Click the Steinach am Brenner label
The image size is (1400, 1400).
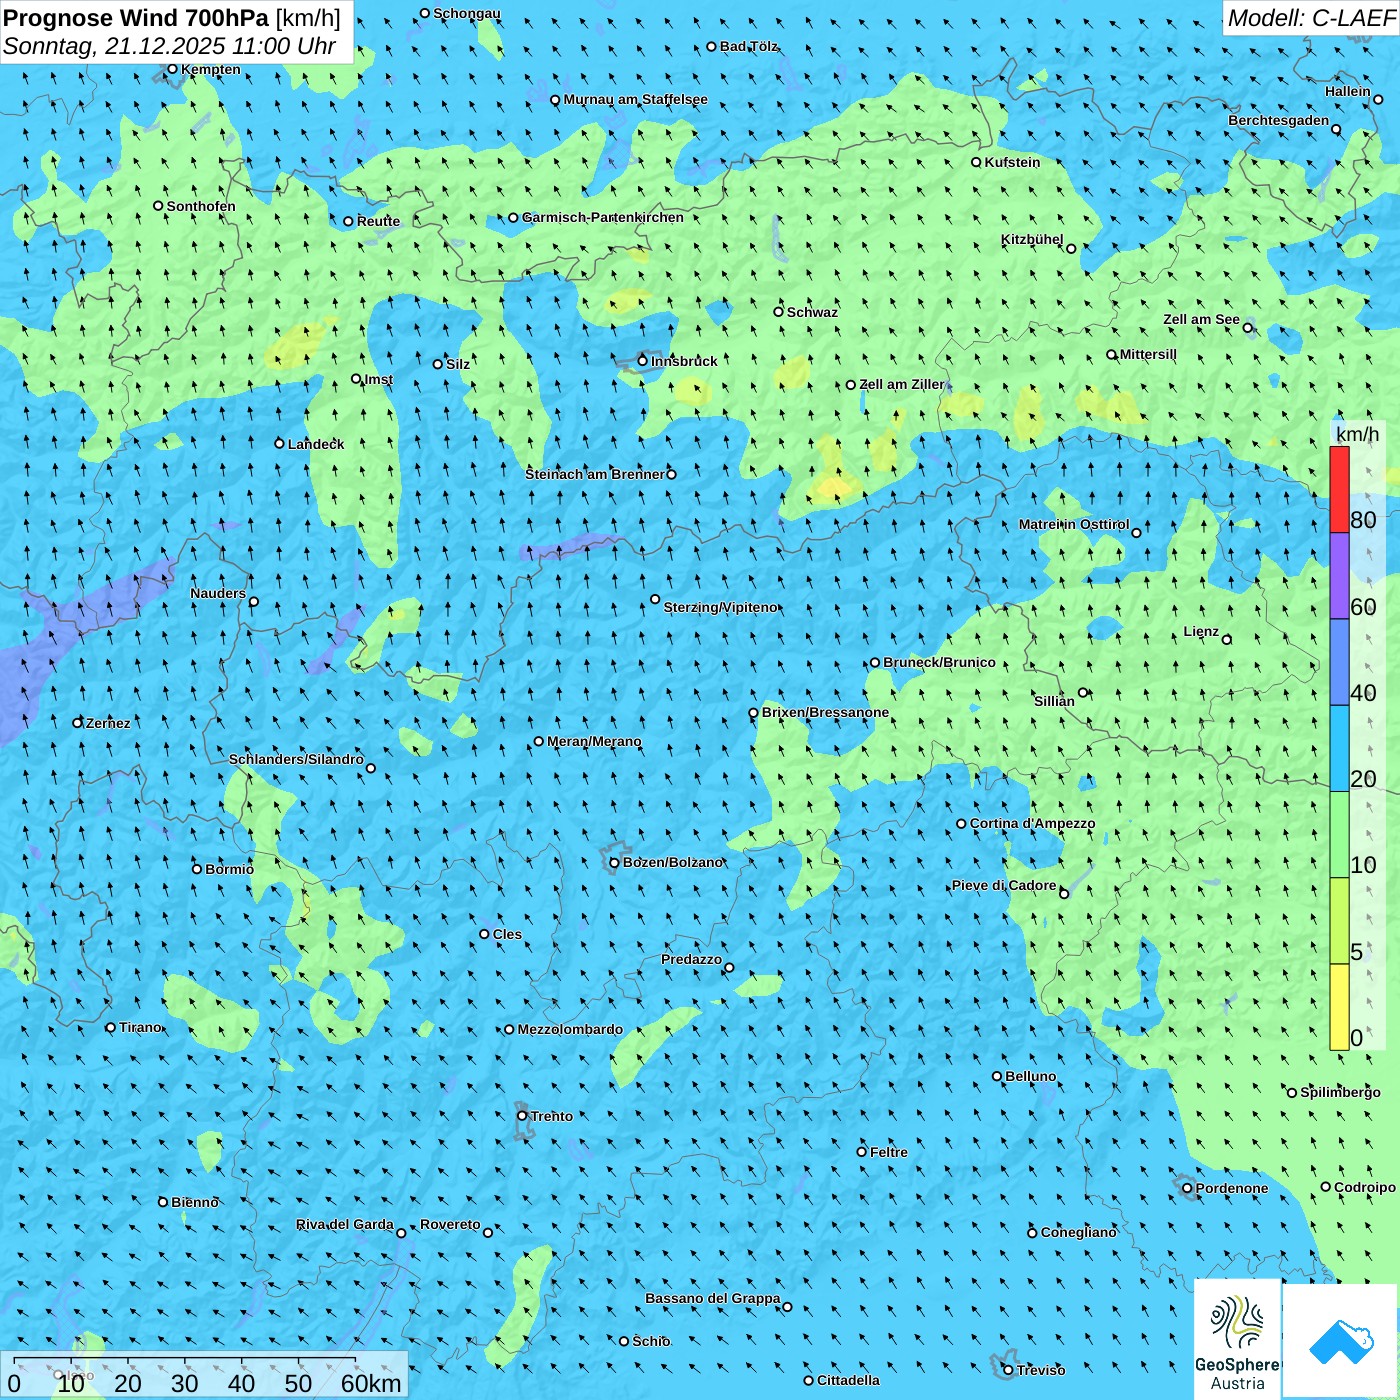[594, 474]
